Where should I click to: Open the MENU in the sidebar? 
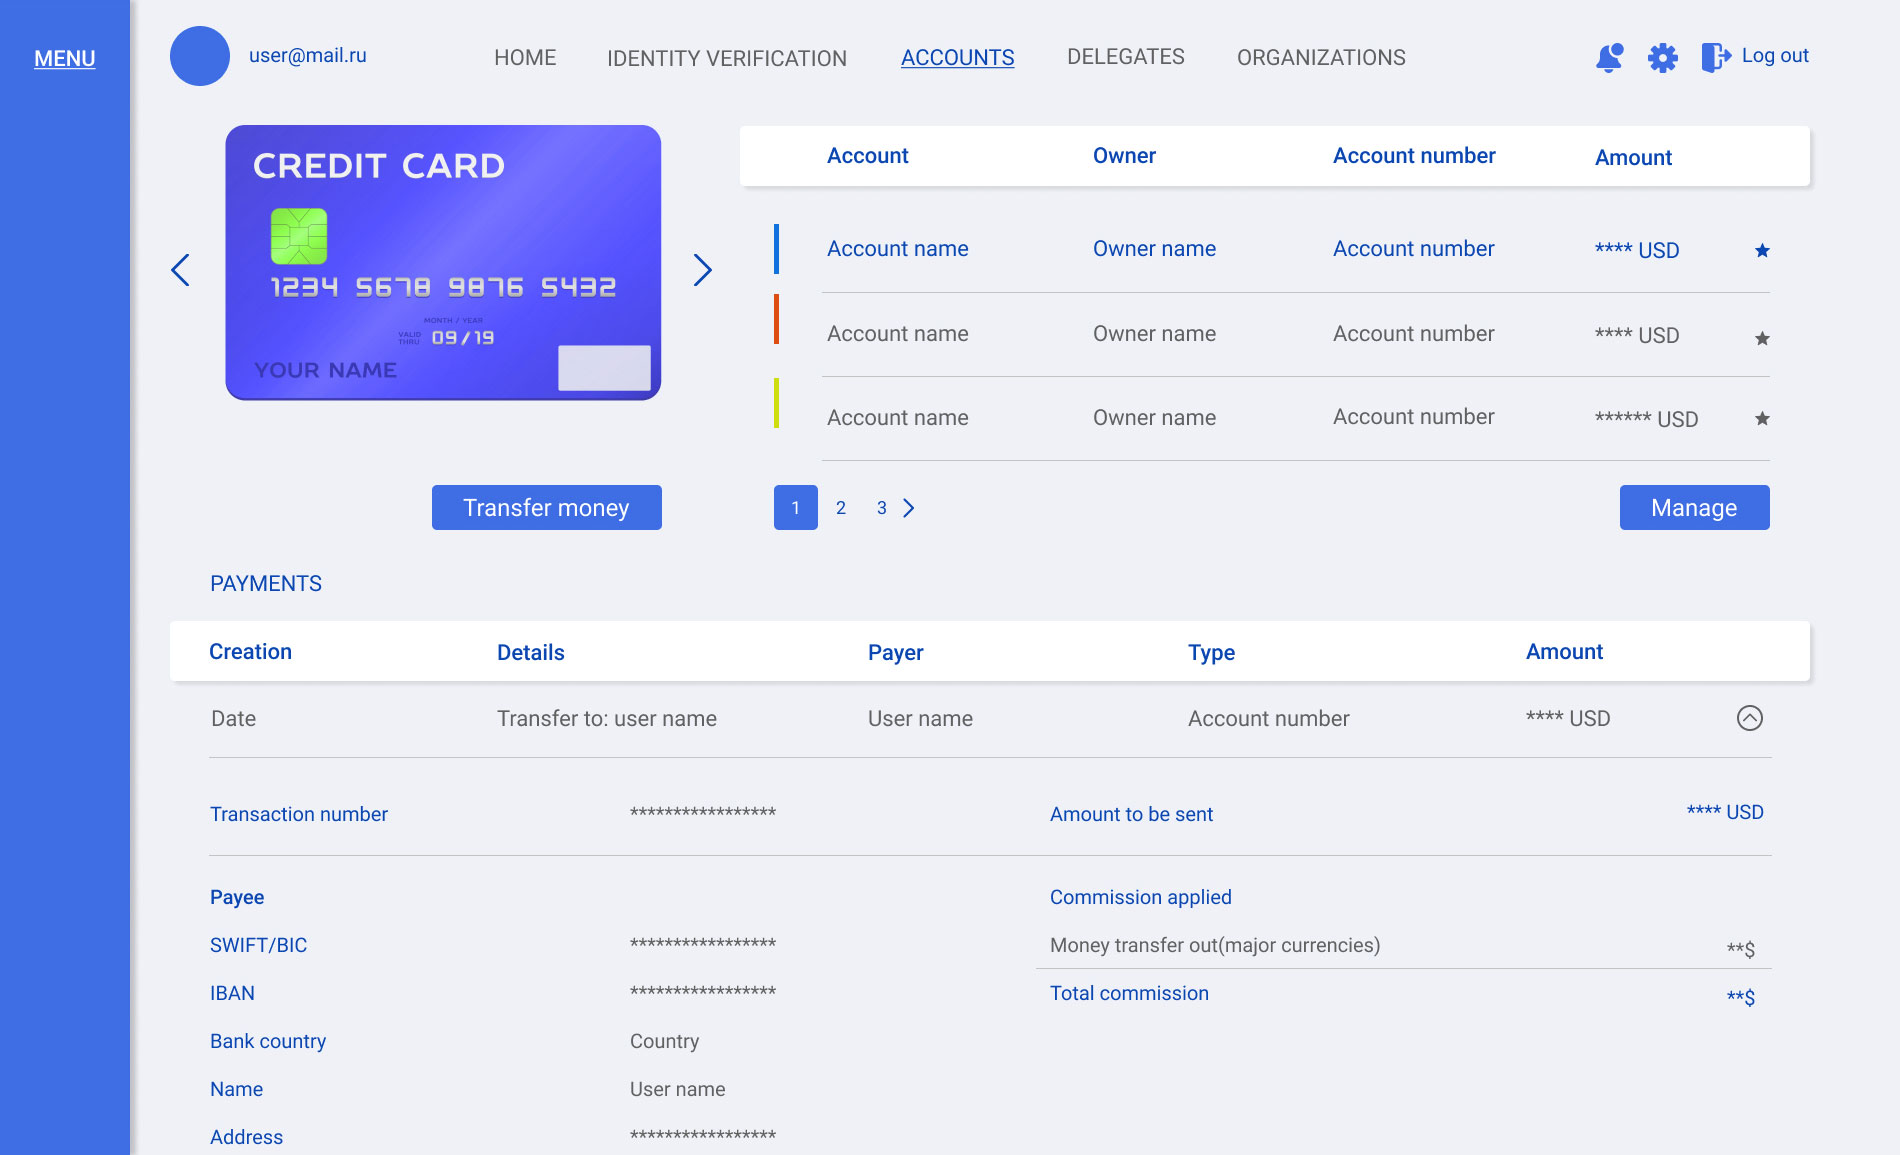(64, 59)
